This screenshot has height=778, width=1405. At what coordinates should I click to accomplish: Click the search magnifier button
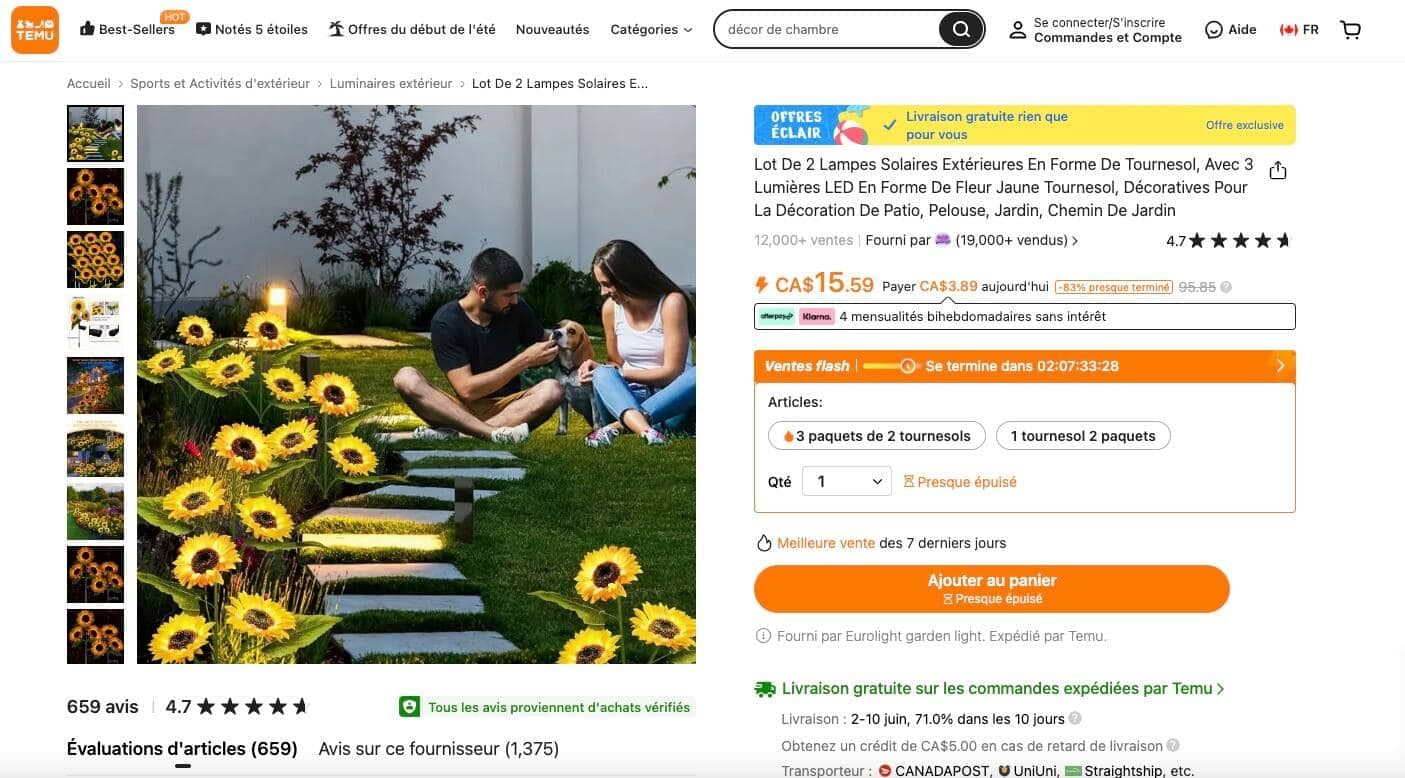click(x=961, y=29)
